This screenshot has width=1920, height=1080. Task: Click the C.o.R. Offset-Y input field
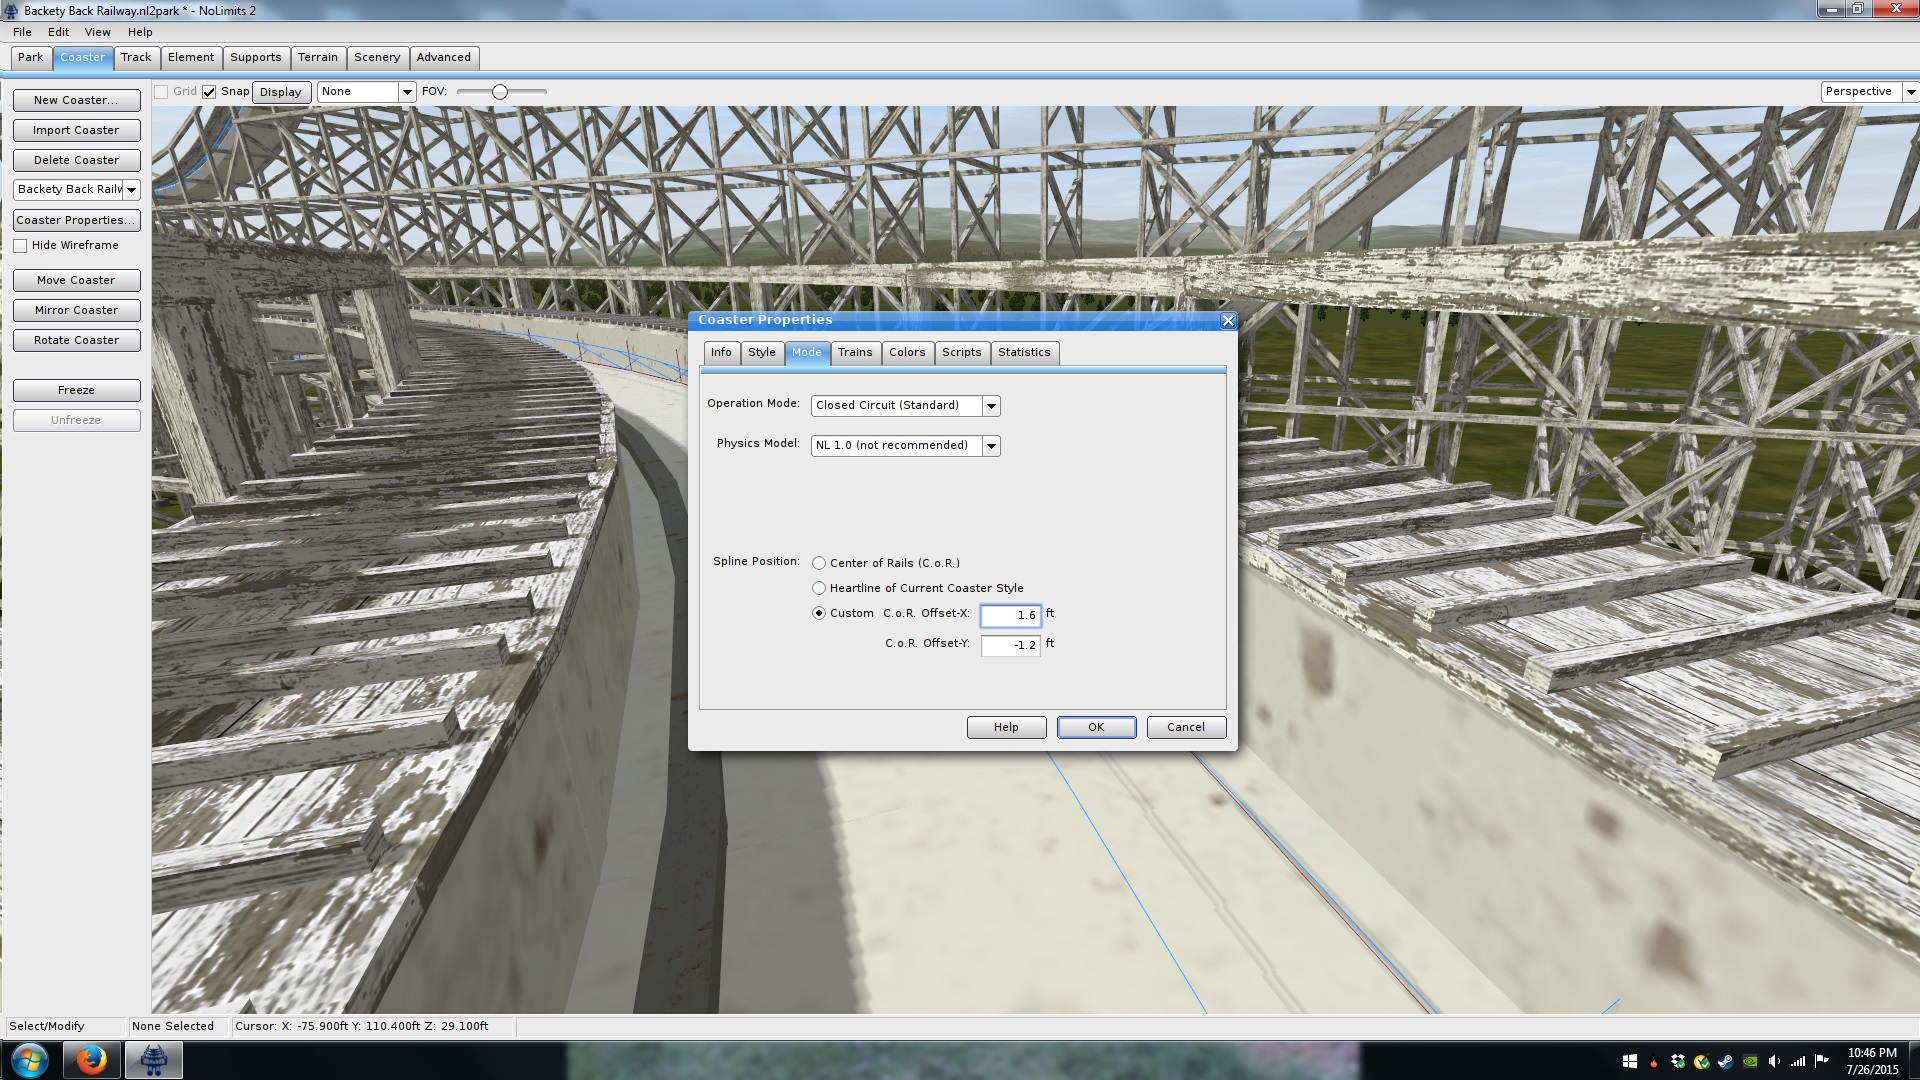click(x=1010, y=645)
